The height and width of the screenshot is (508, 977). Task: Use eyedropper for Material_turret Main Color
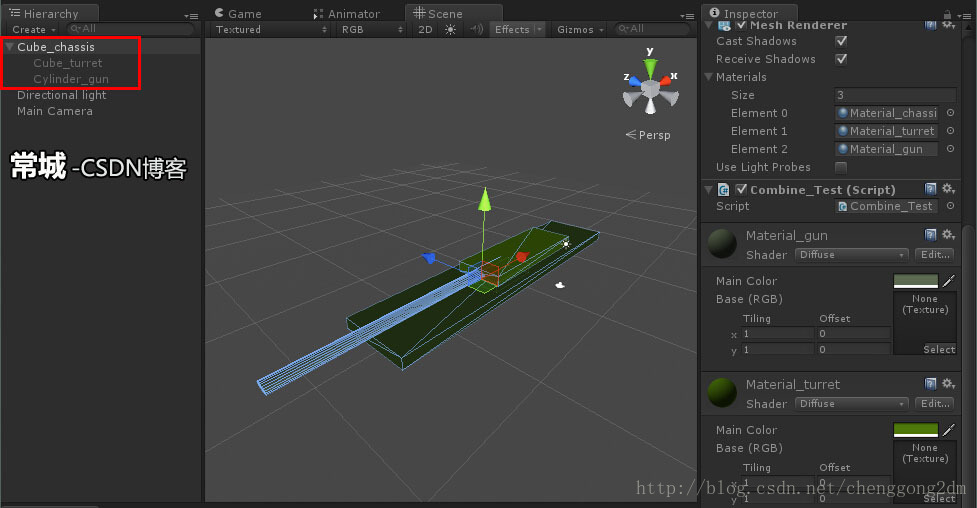tap(948, 430)
